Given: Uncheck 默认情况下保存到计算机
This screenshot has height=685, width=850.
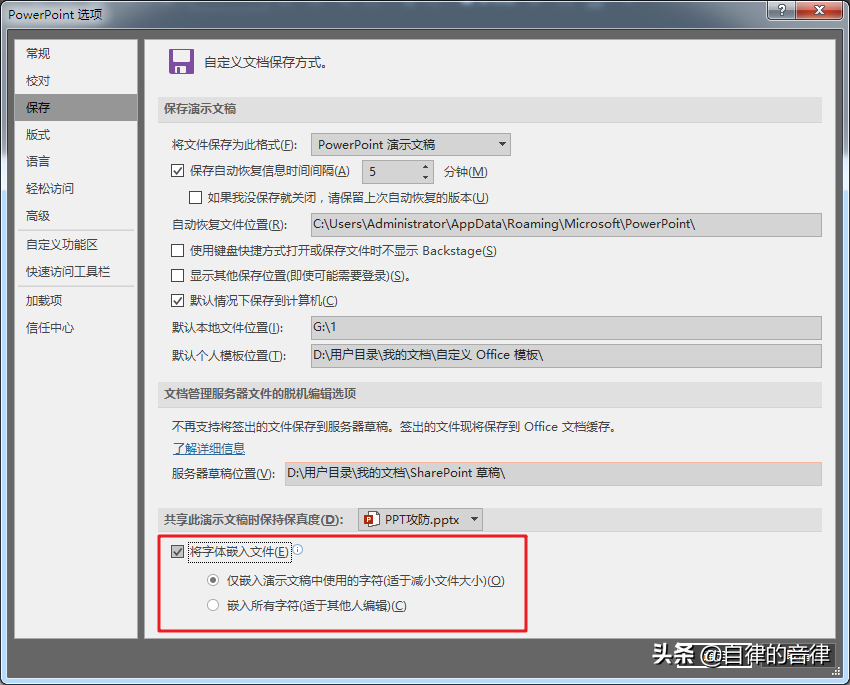Looking at the screenshot, I should pos(177,300).
